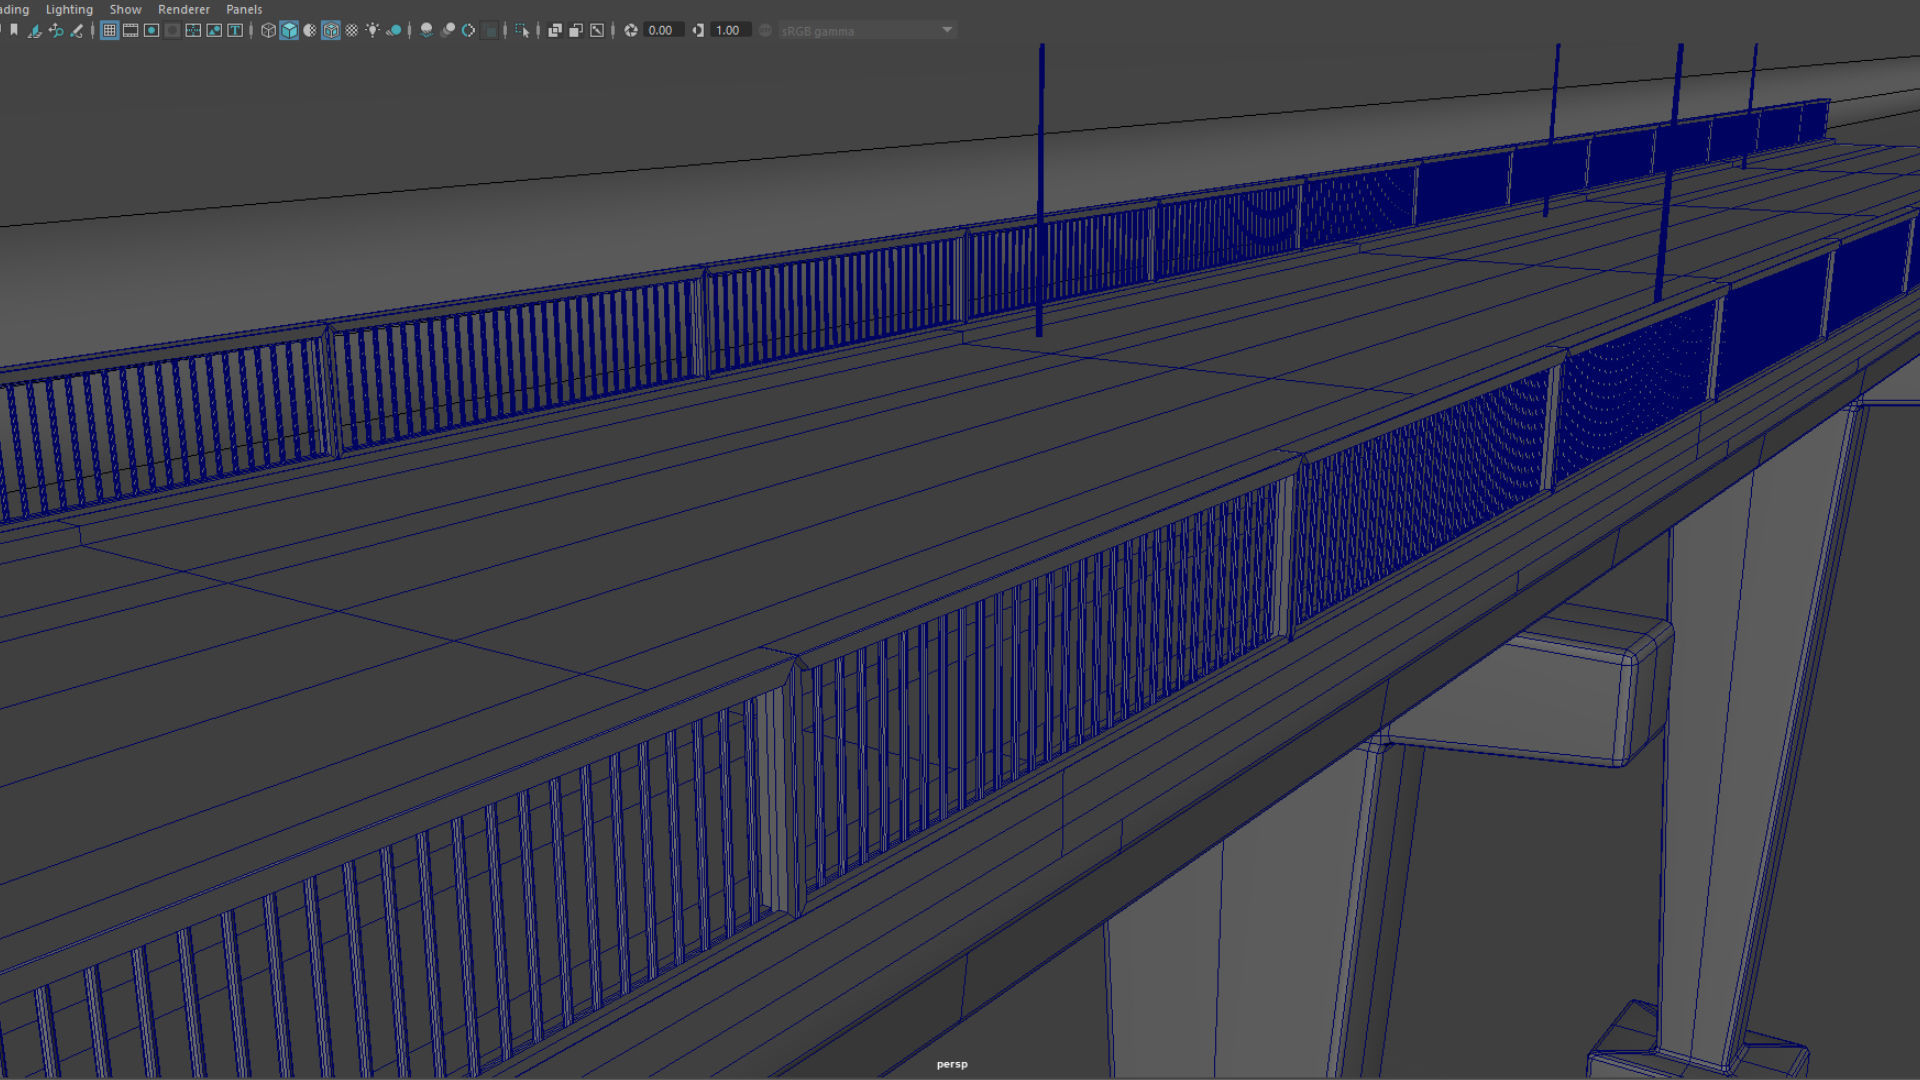The height and width of the screenshot is (1080, 1920).
Task: Click the Exposure reset icon
Action: click(x=631, y=30)
